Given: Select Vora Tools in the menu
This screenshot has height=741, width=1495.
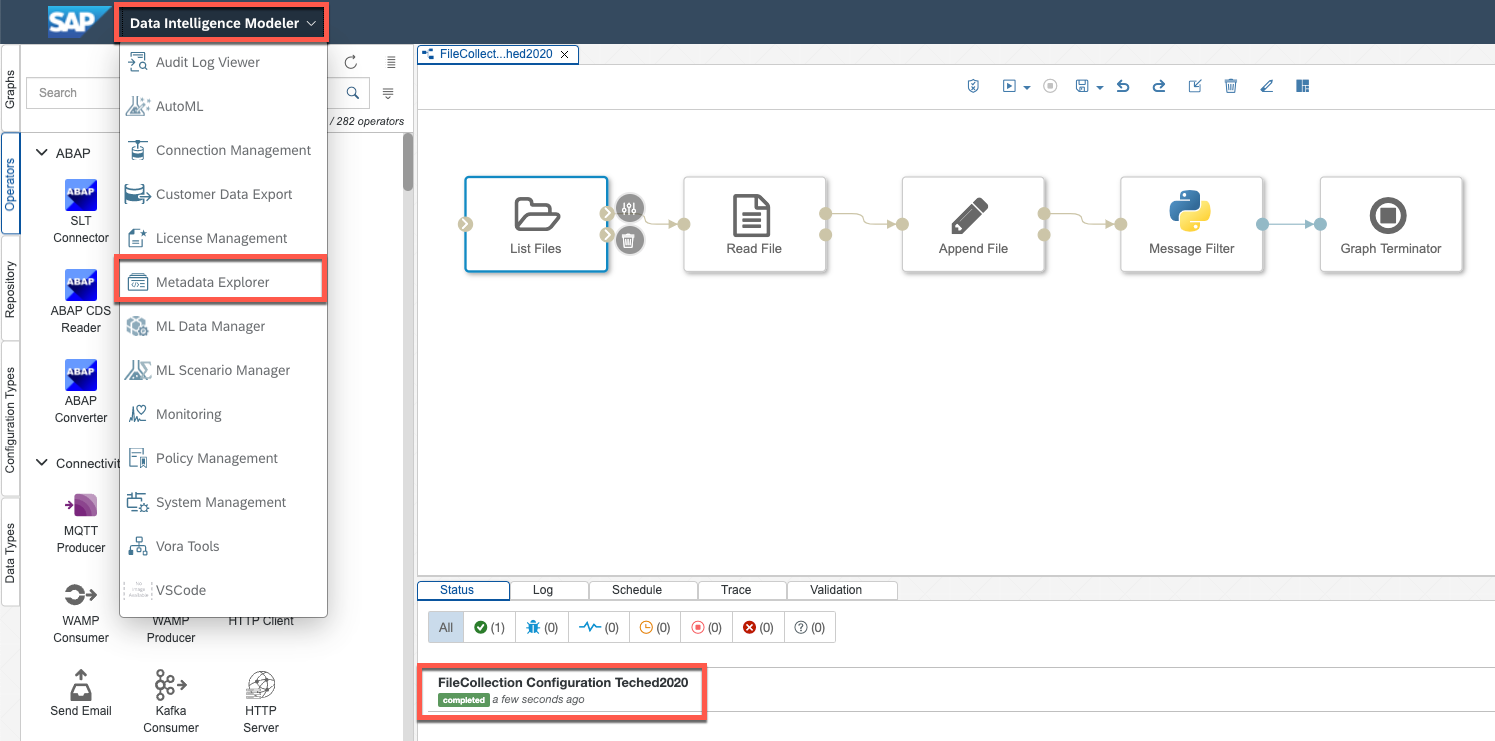Looking at the screenshot, I should click(223, 546).
